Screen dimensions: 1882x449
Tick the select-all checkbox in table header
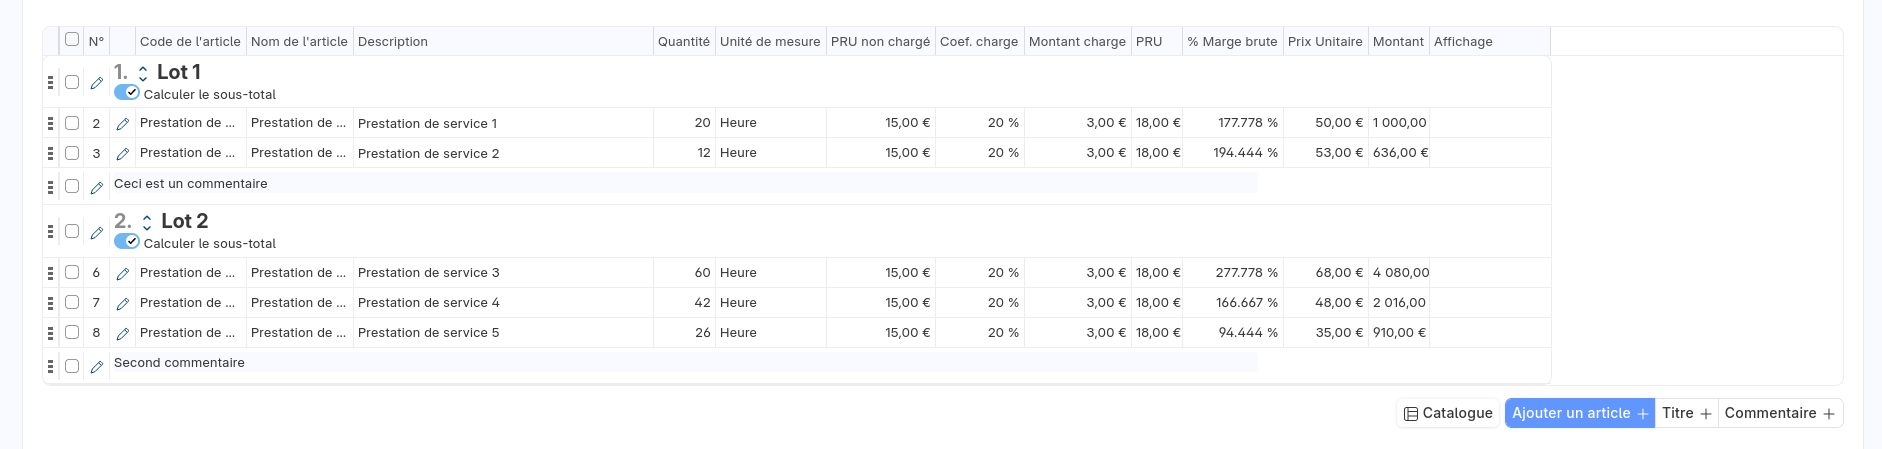click(72, 40)
